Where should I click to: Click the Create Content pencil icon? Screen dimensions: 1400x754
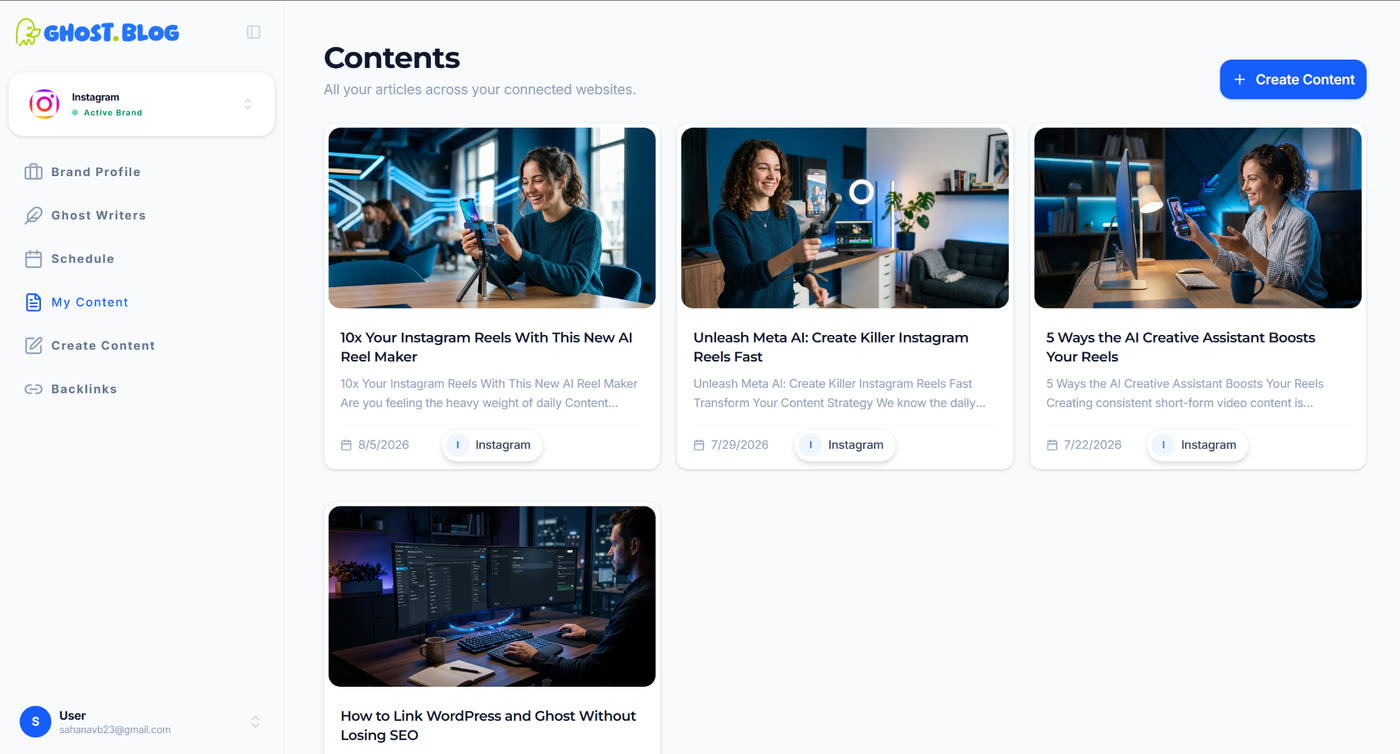pyautogui.click(x=33, y=345)
